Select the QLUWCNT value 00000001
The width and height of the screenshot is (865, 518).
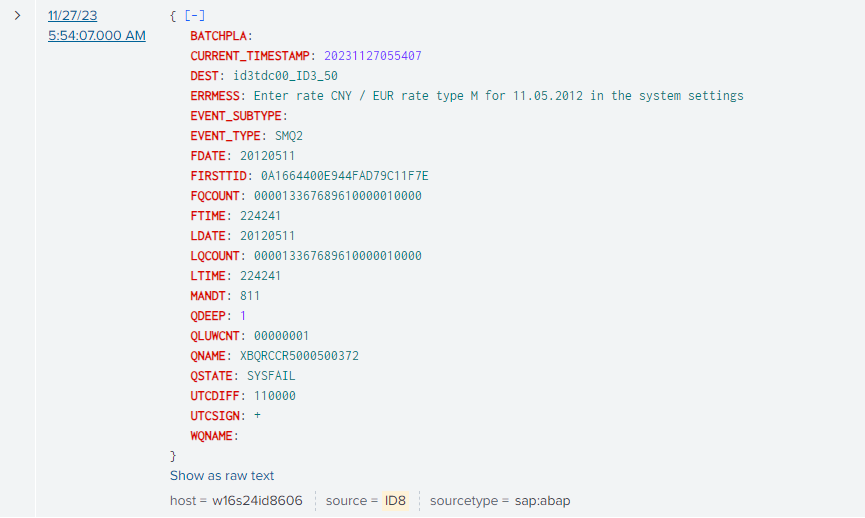281,336
